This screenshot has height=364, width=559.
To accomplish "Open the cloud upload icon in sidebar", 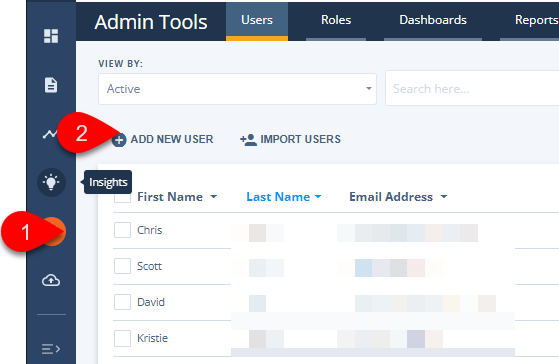I will click(51, 281).
